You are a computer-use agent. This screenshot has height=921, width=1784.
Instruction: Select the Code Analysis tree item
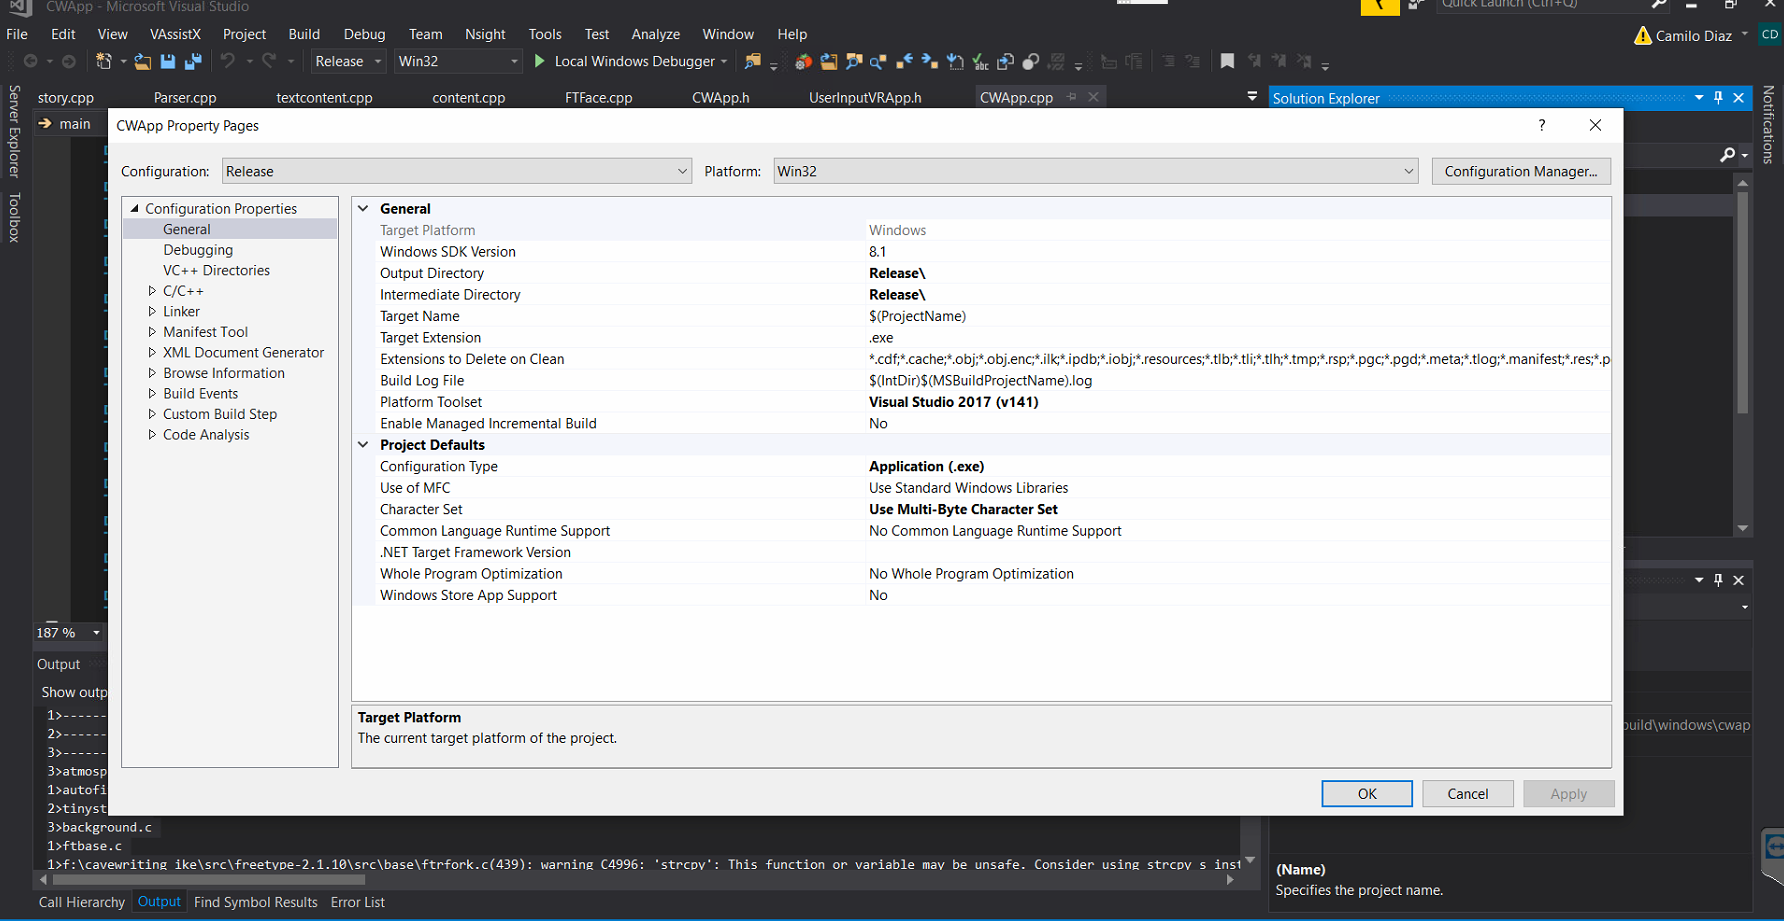click(x=206, y=435)
